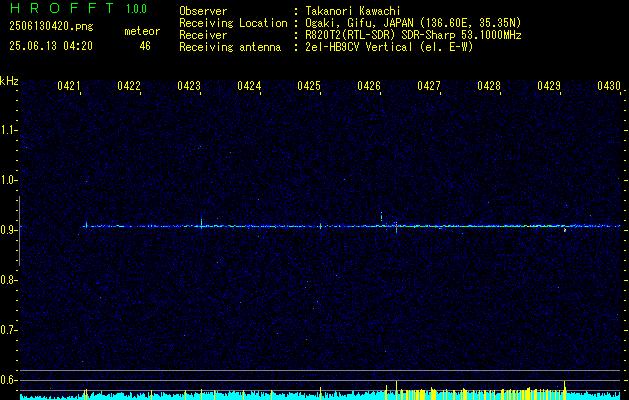Click the 0425 time label

[x=309, y=86]
